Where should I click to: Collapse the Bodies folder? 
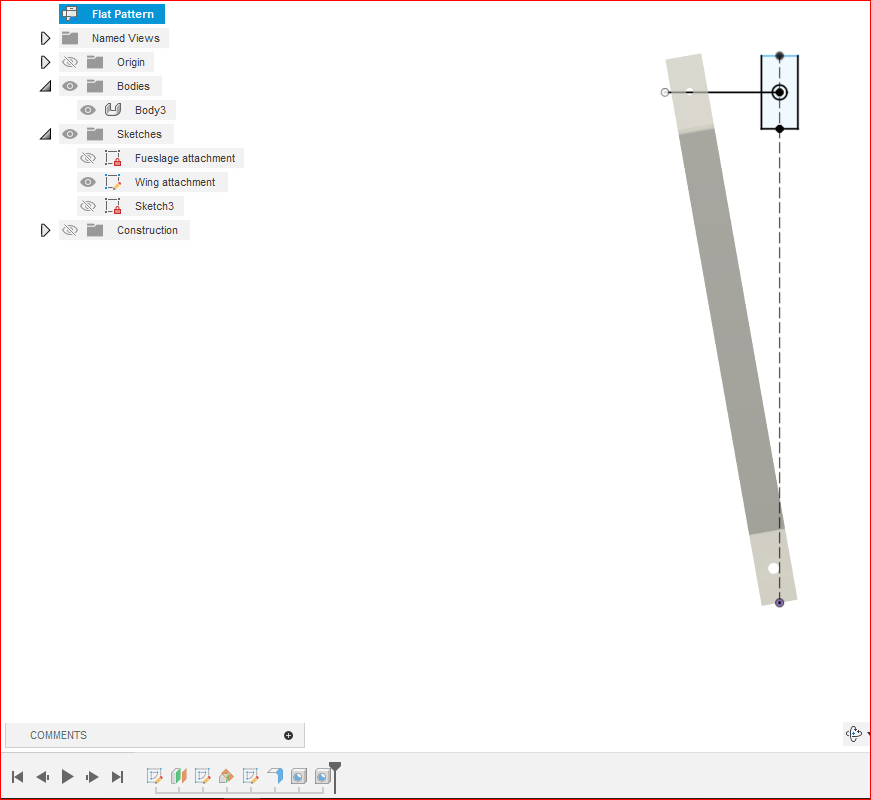(x=45, y=86)
